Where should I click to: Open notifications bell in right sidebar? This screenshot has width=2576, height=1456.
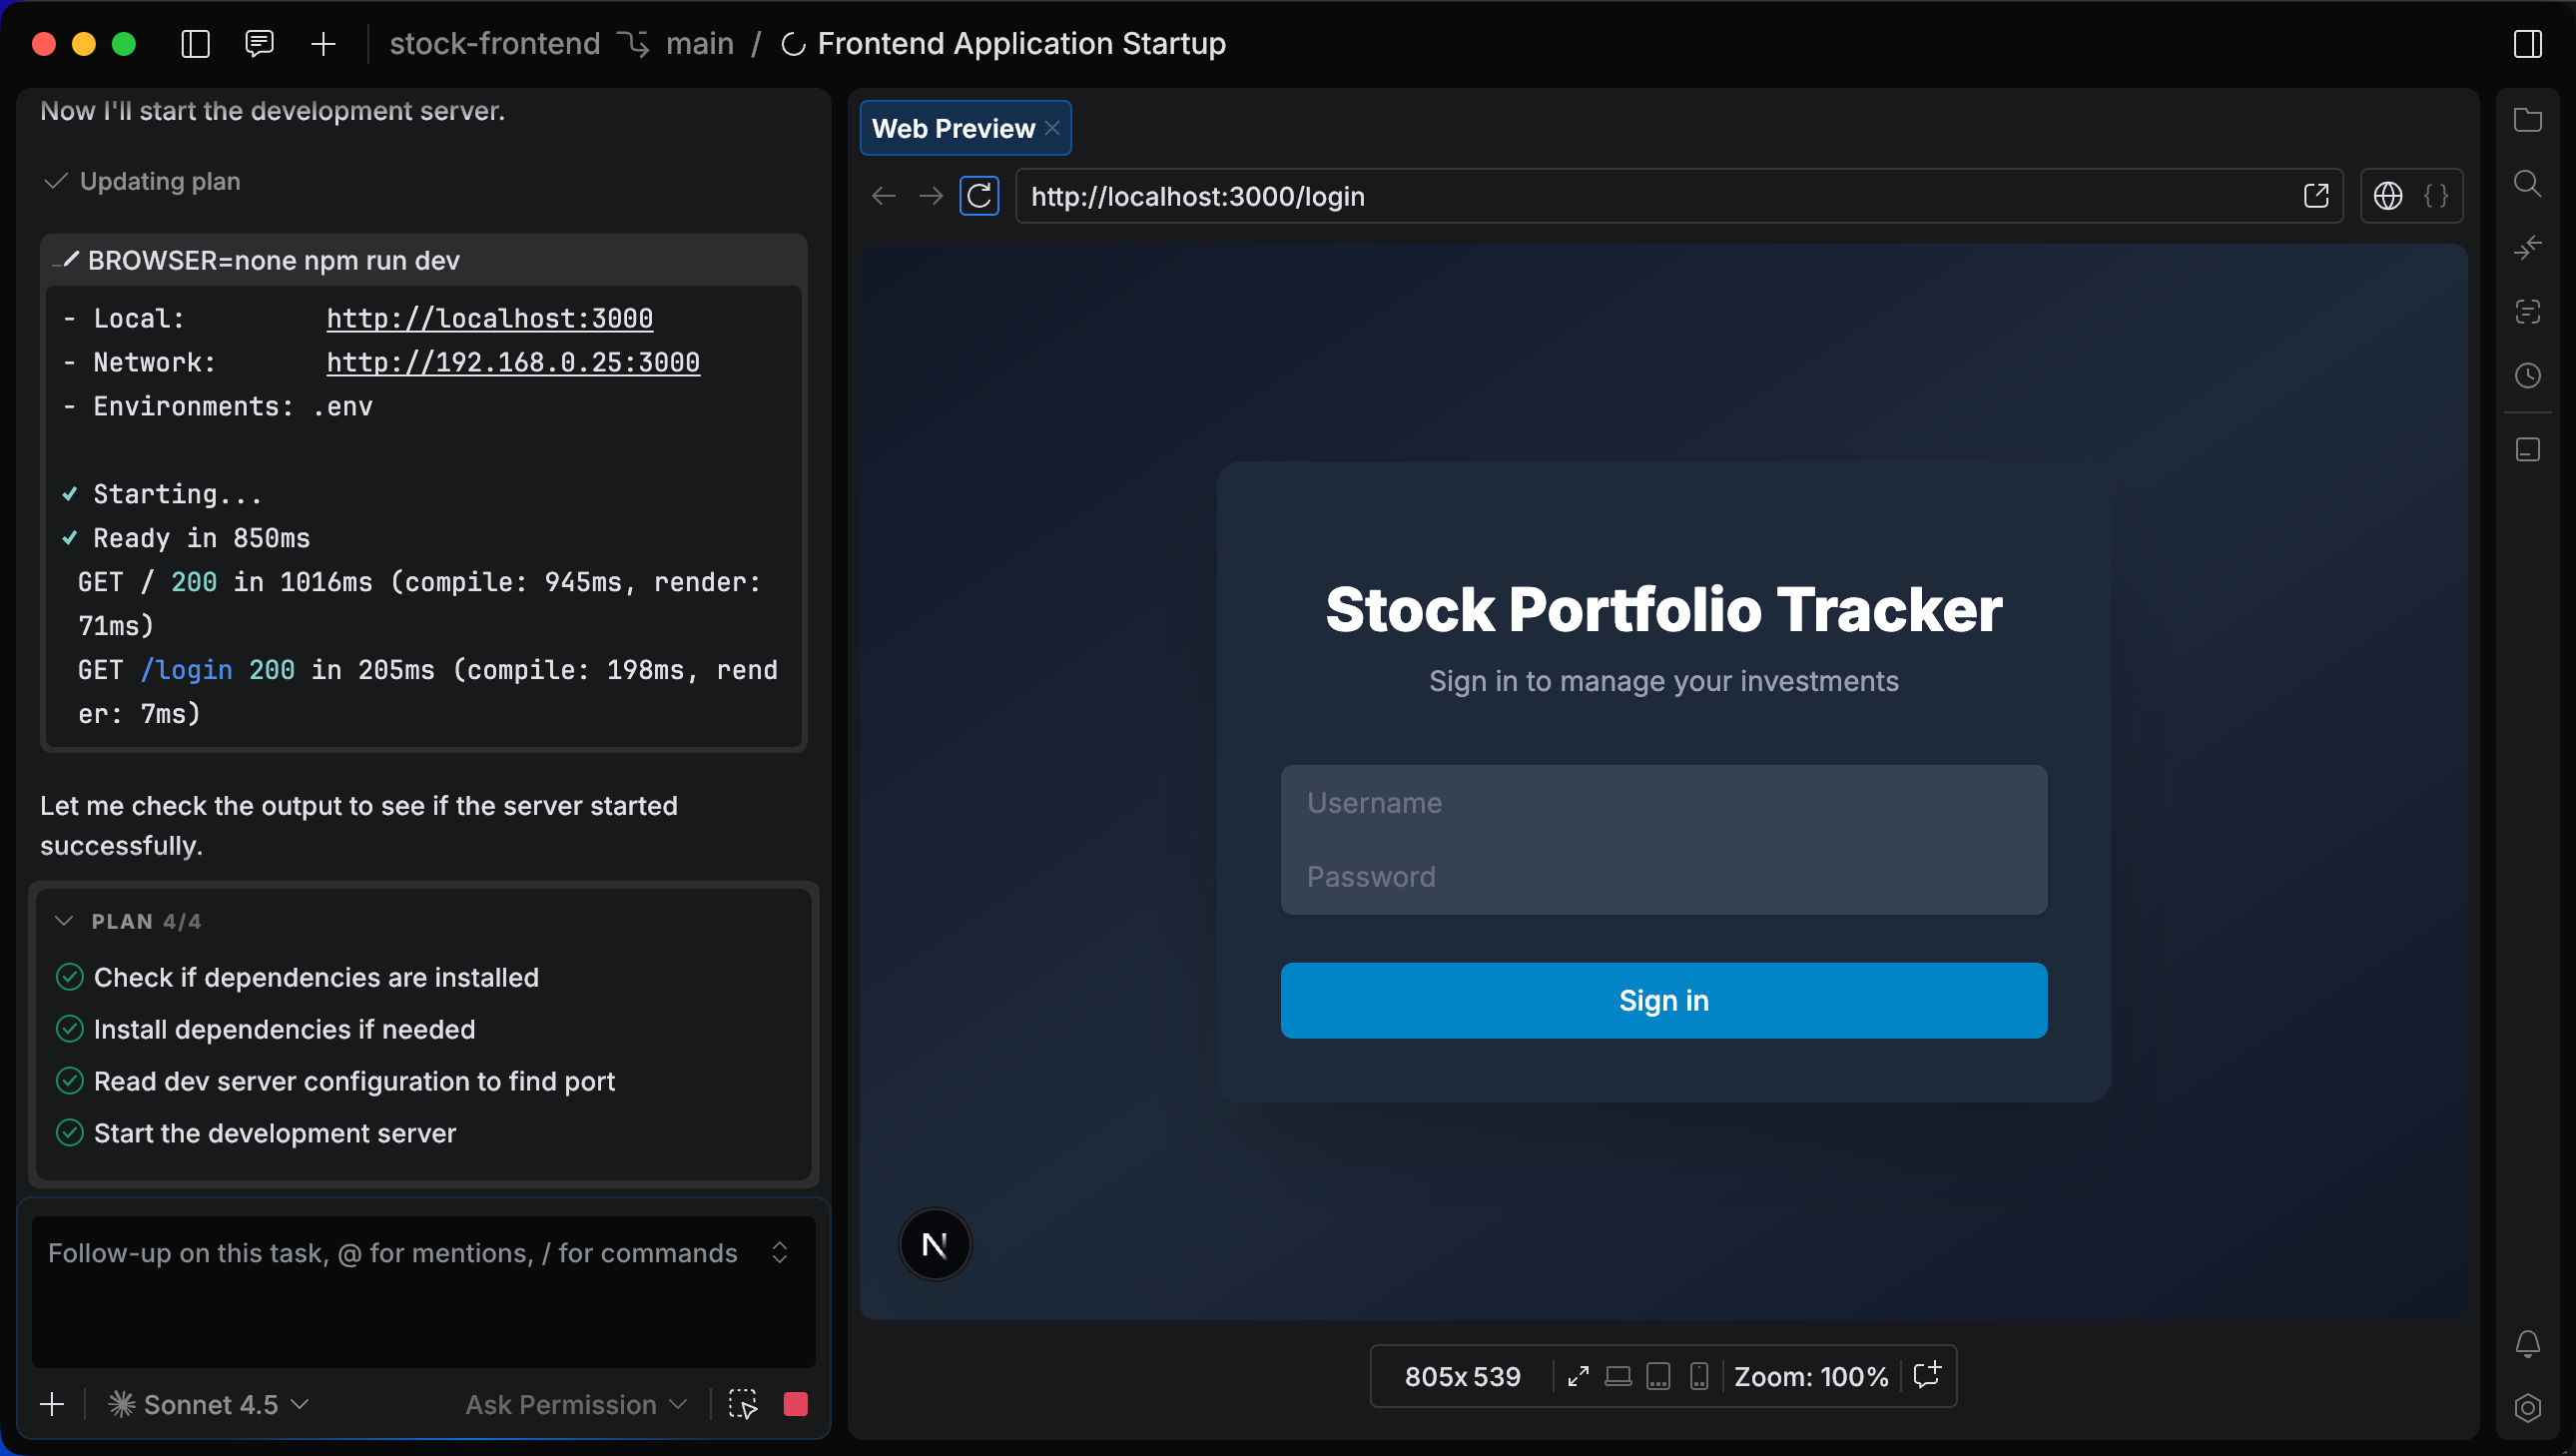(2527, 1343)
